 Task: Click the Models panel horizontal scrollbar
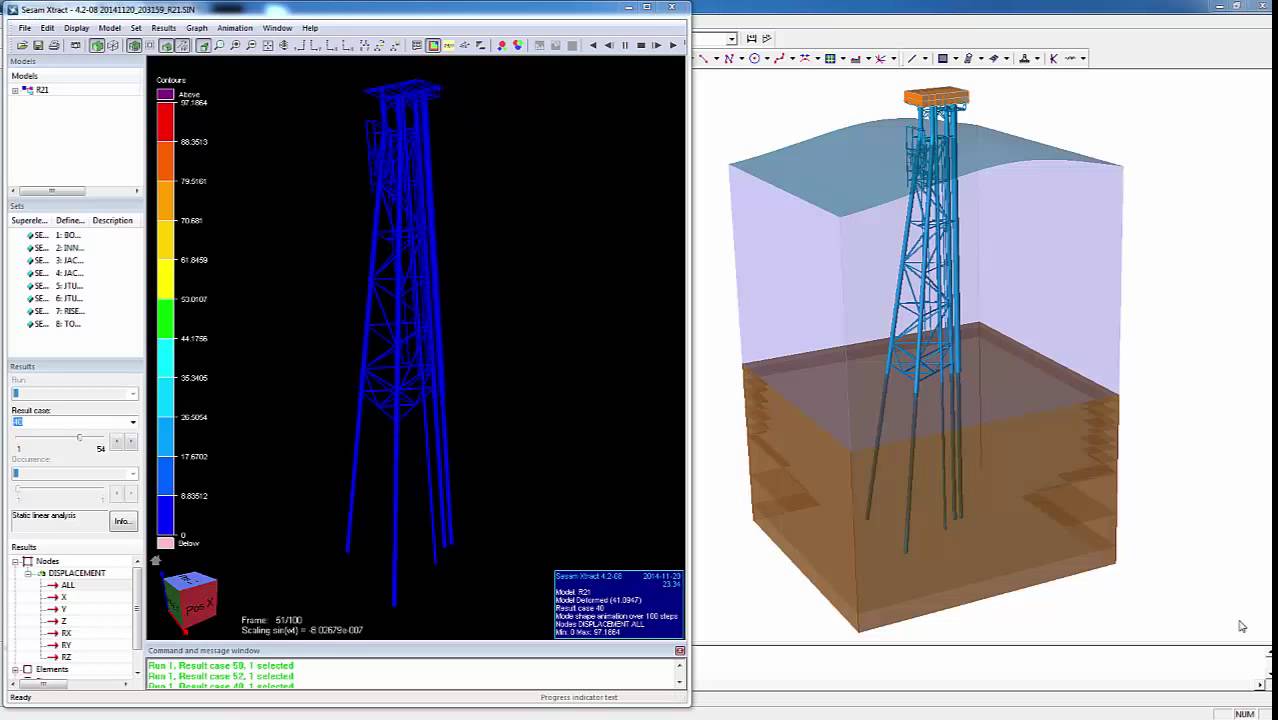73,191
